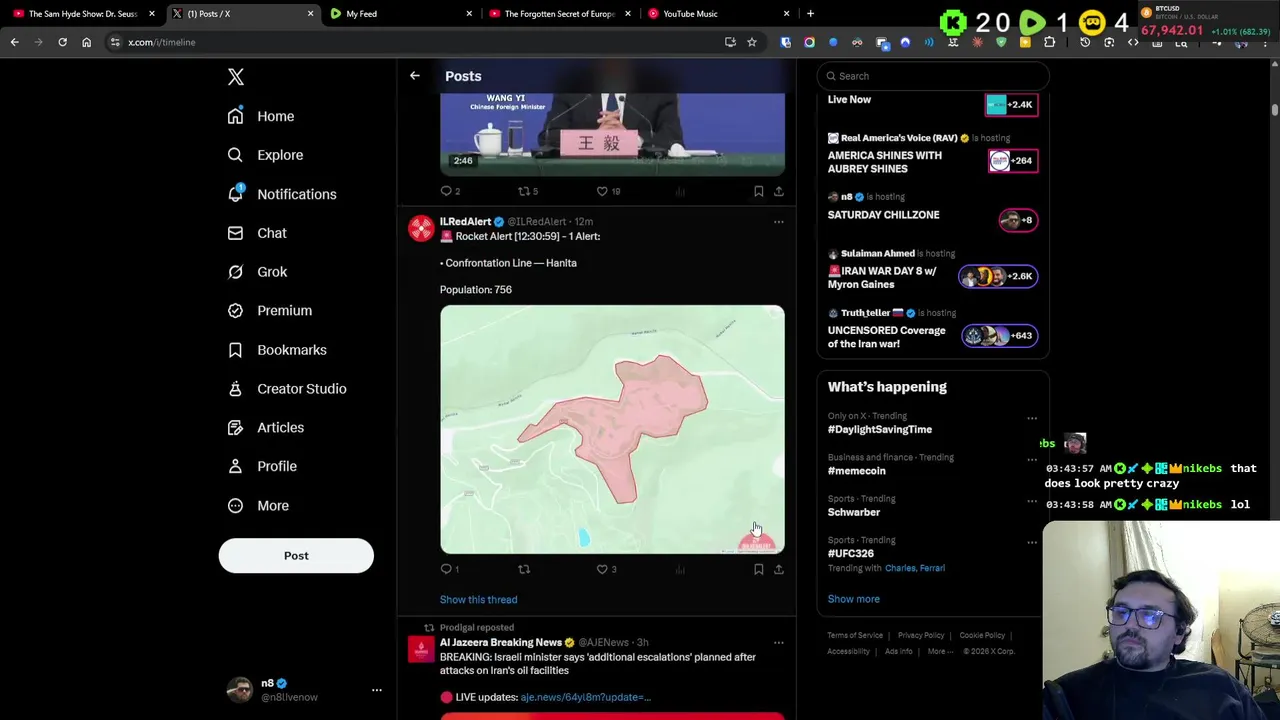
Task: Share the Wang Yi video post
Action: pos(779,191)
